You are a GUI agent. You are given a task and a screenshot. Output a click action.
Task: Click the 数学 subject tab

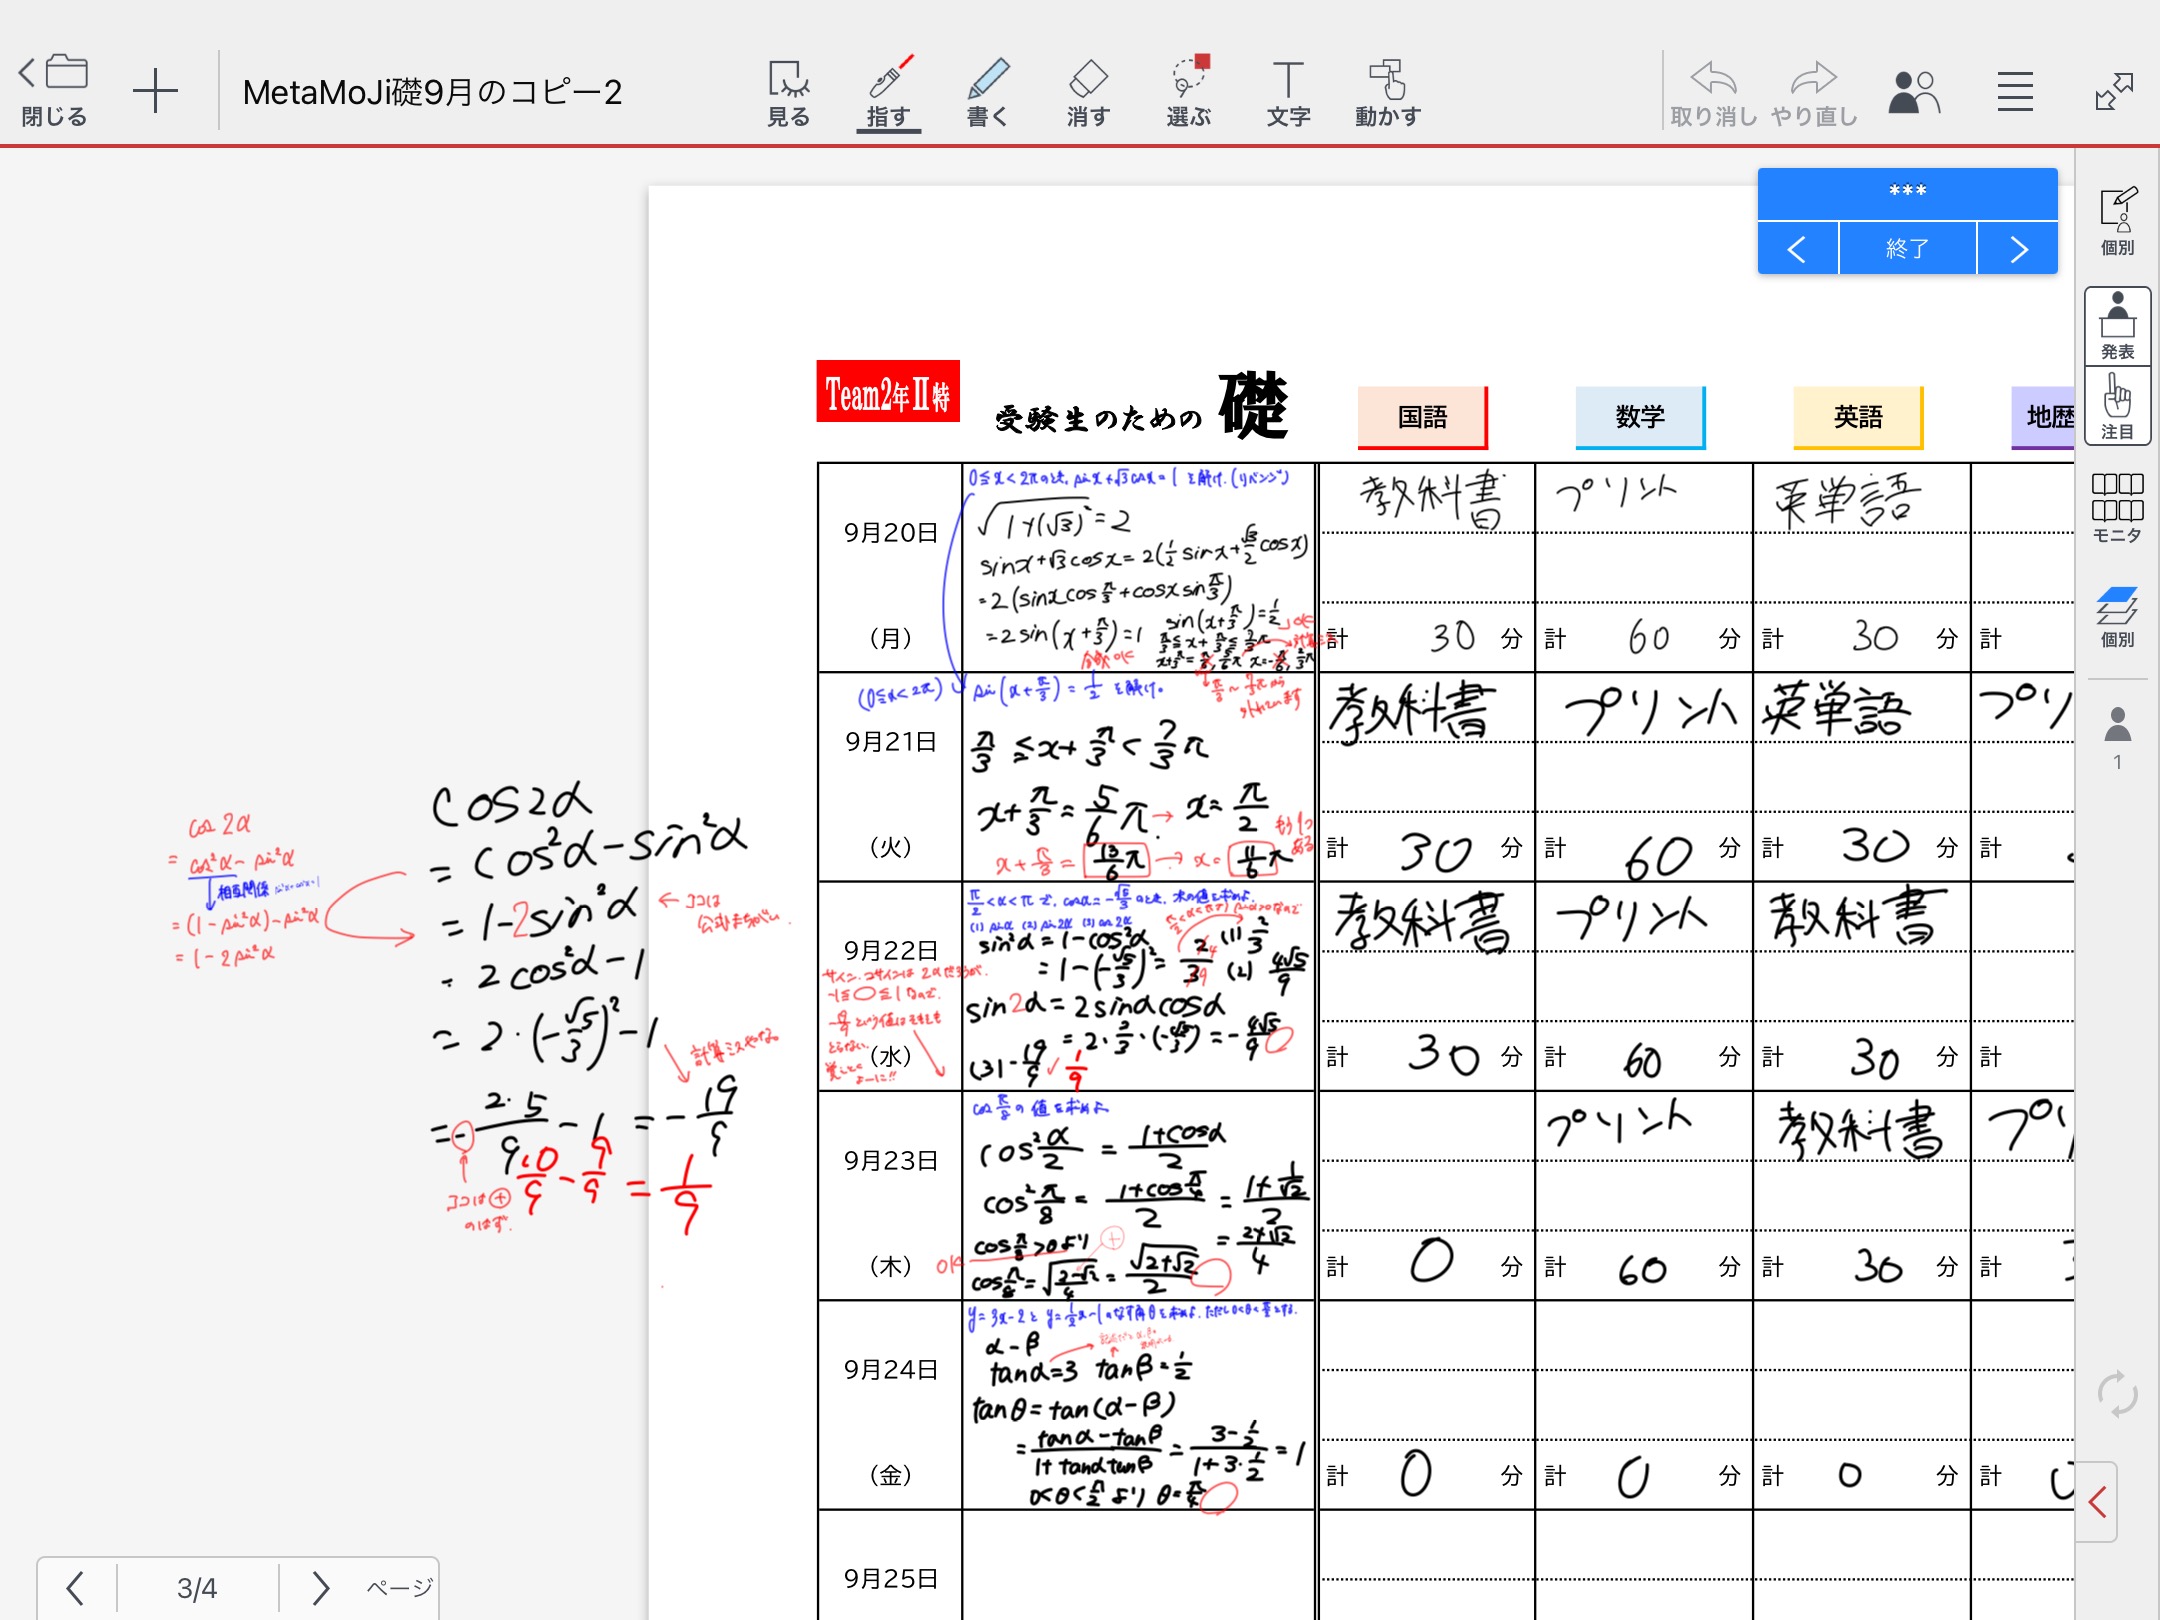(x=1640, y=417)
